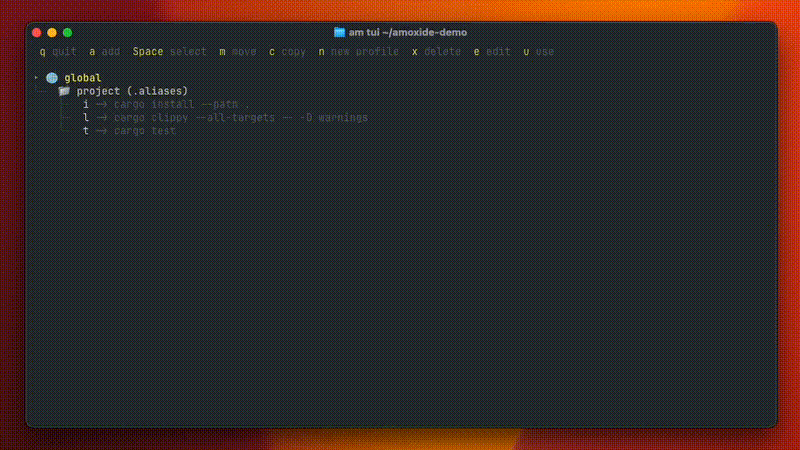Select the global profile row
The height and width of the screenshot is (450, 800).
68,78
